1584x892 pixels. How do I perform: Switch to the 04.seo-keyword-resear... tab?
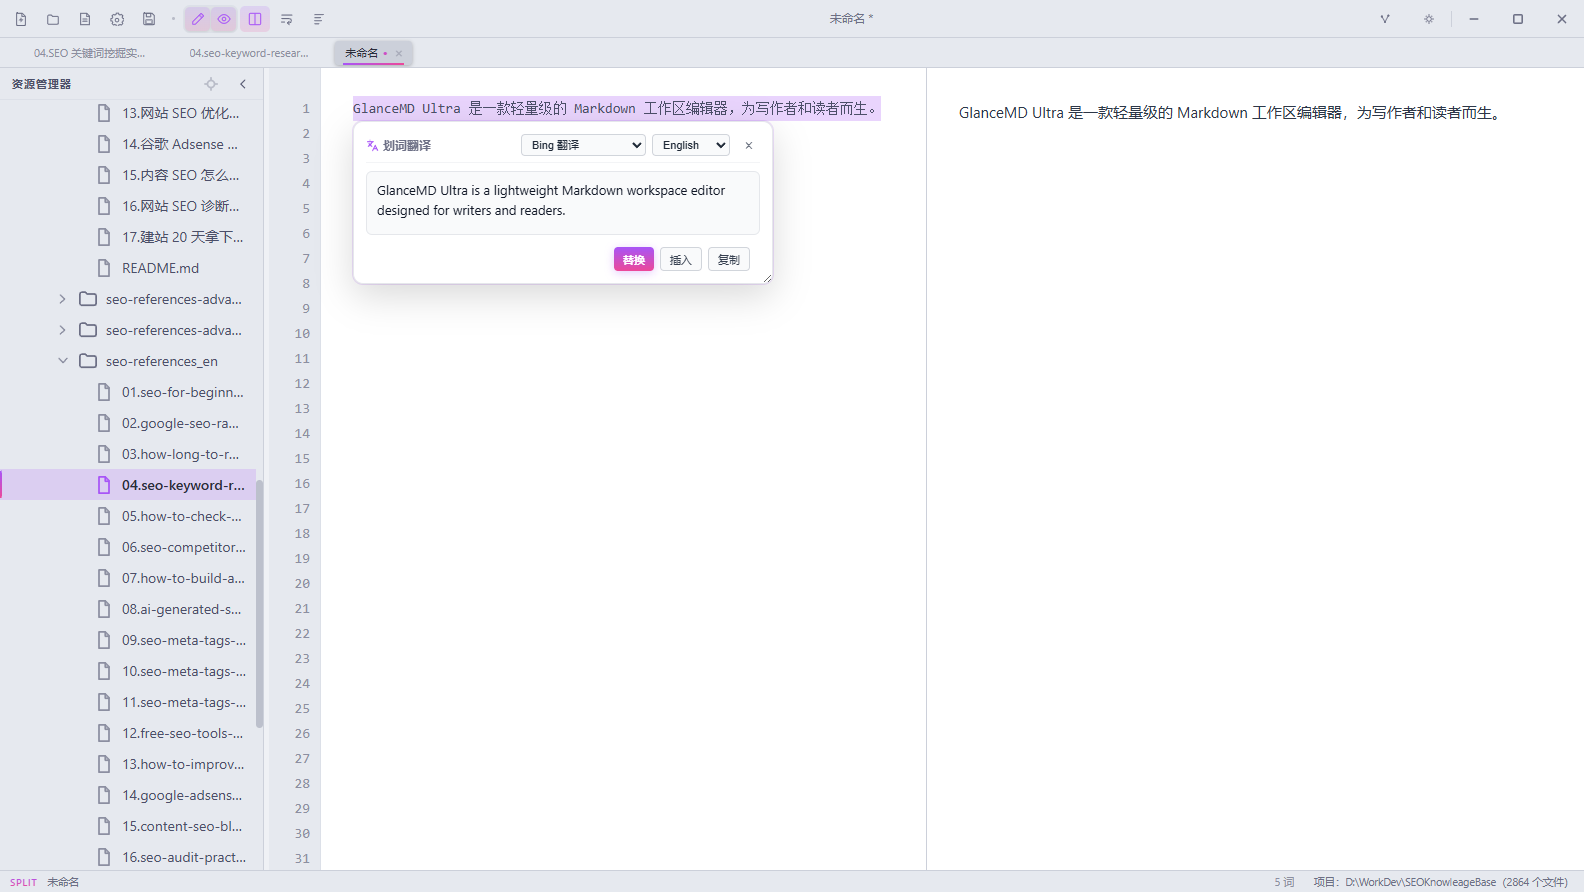[x=249, y=53]
